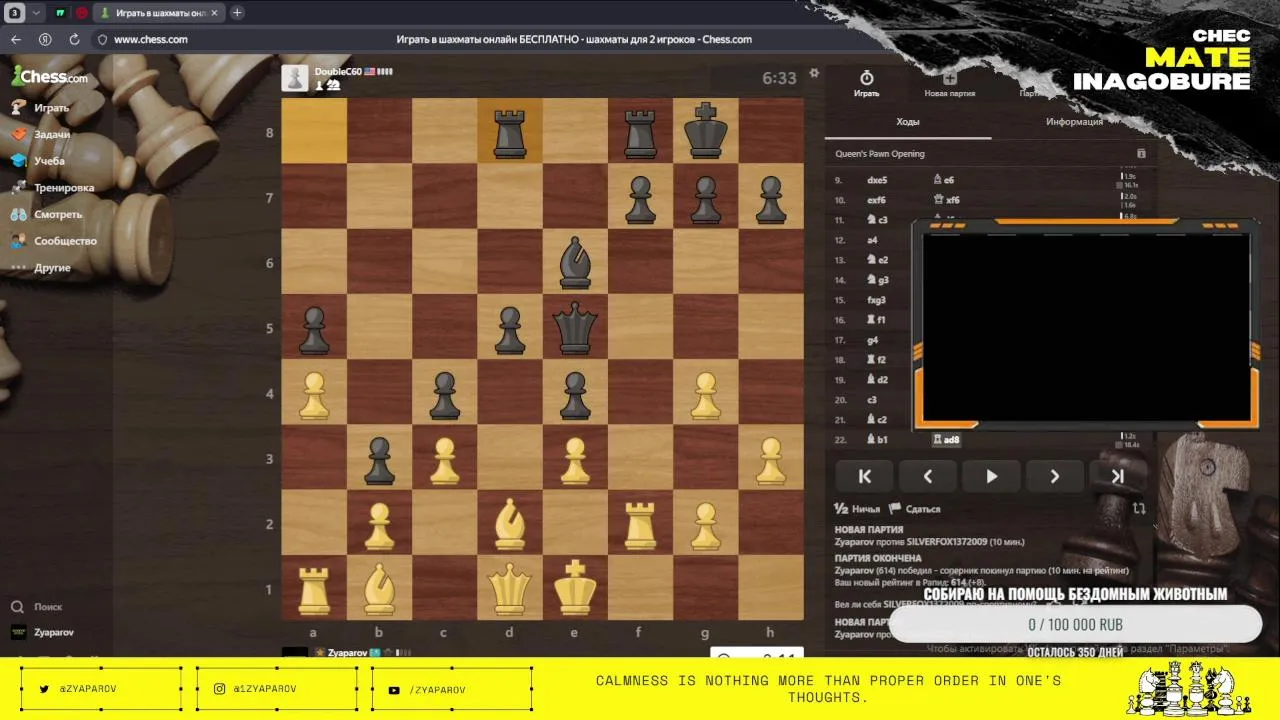
Task: Switch to the Ходы moves tab
Action: pos(908,122)
